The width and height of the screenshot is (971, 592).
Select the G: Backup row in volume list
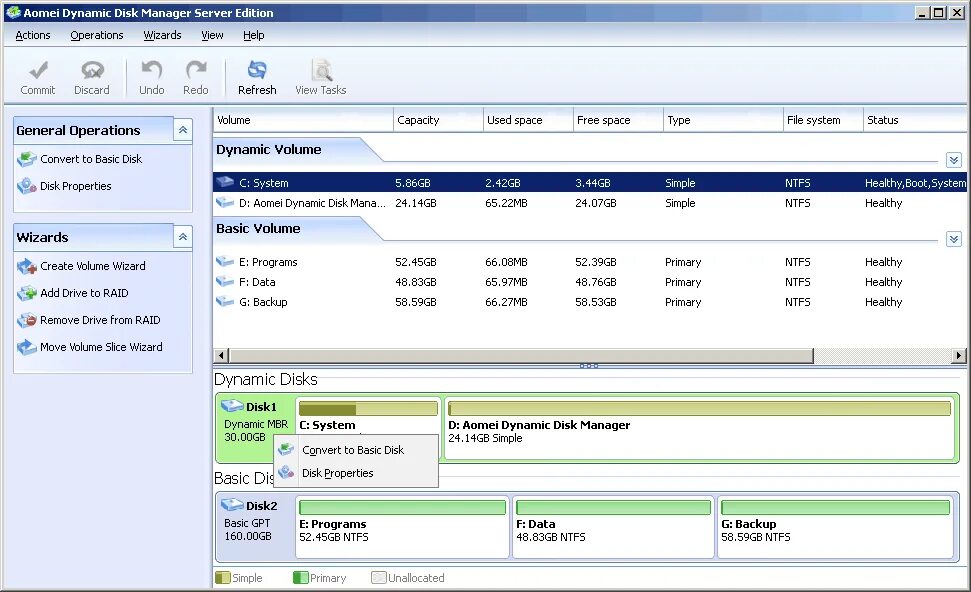pyautogui.click(x=590, y=302)
